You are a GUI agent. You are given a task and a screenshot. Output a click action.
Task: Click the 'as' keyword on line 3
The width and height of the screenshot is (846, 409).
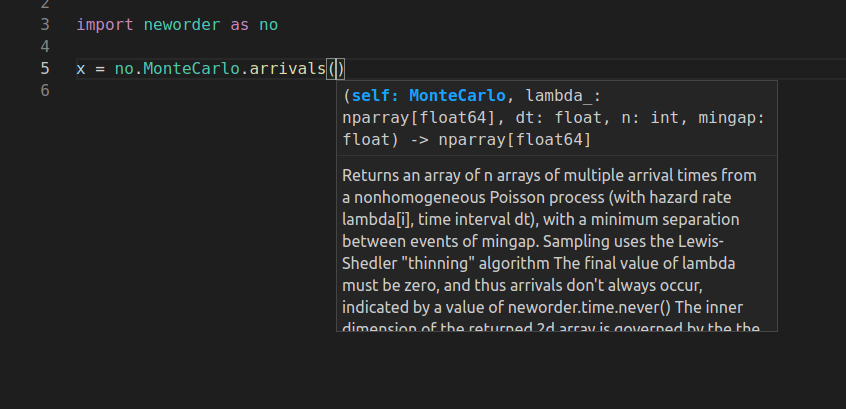(x=240, y=25)
